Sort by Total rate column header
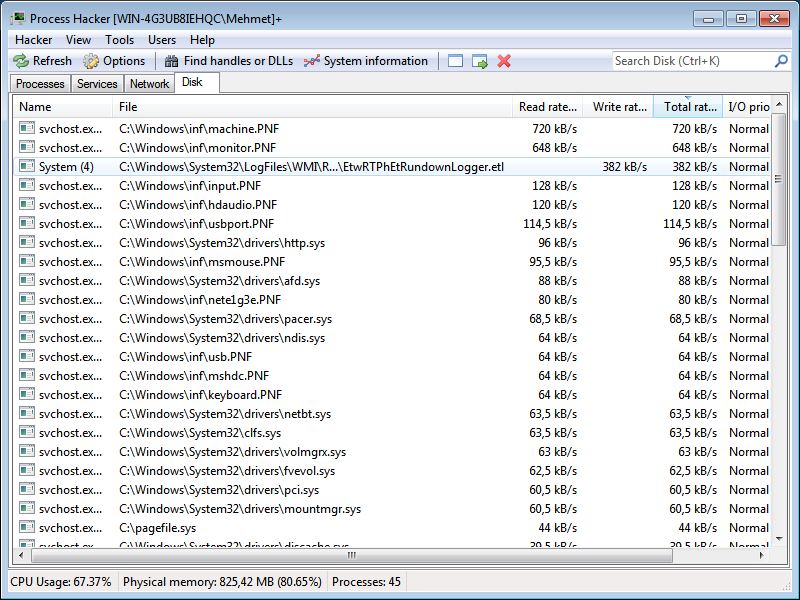This screenshot has width=800, height=600. [688, 107]
